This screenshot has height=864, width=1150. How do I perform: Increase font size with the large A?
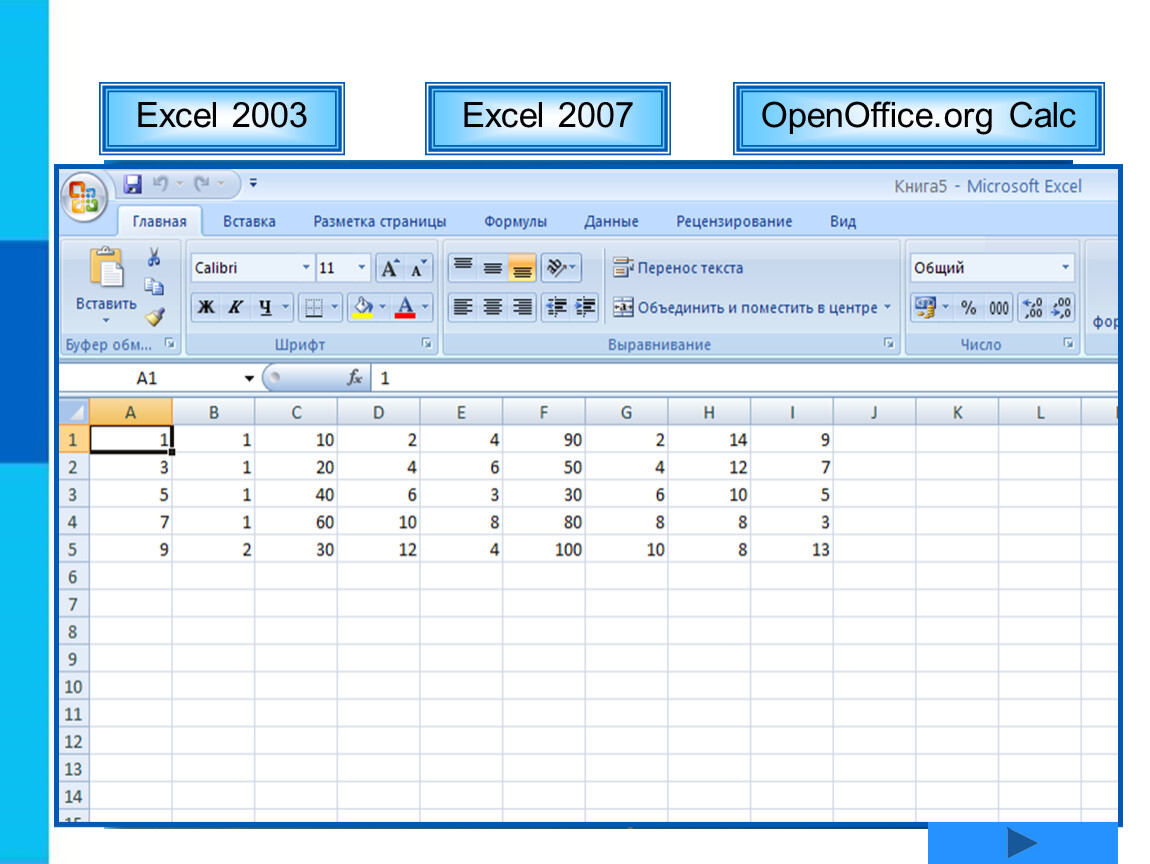click(390, 268)
